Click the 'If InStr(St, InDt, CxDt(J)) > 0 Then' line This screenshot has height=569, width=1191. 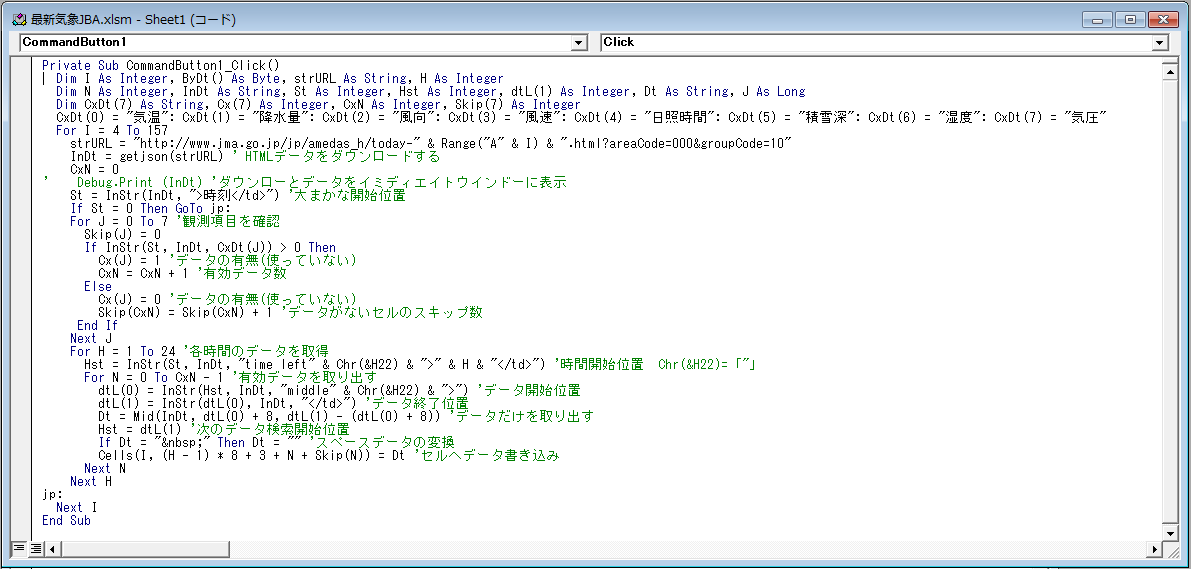(x=210, y=247)
